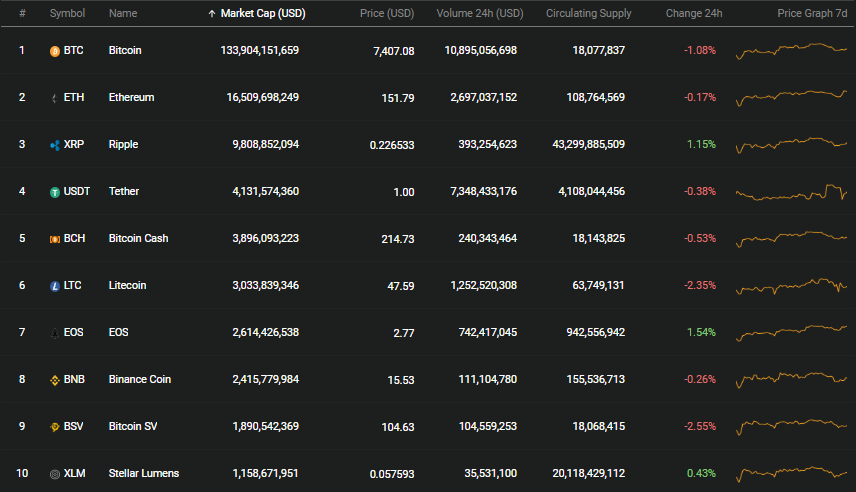856x492 pixels.
Task: Sort by Symbol column header
Action: click(x=67, y=13)
